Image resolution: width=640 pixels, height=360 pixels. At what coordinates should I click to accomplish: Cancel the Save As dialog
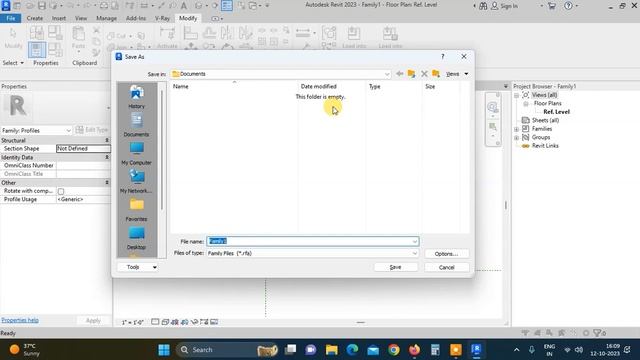(x=447, y=267)
